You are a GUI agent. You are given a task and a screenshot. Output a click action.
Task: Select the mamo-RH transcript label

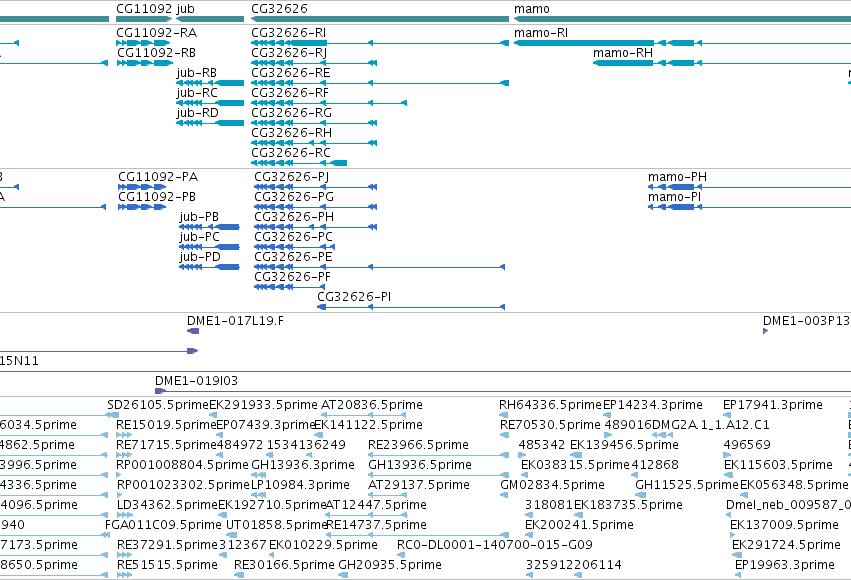pos(623,53)
